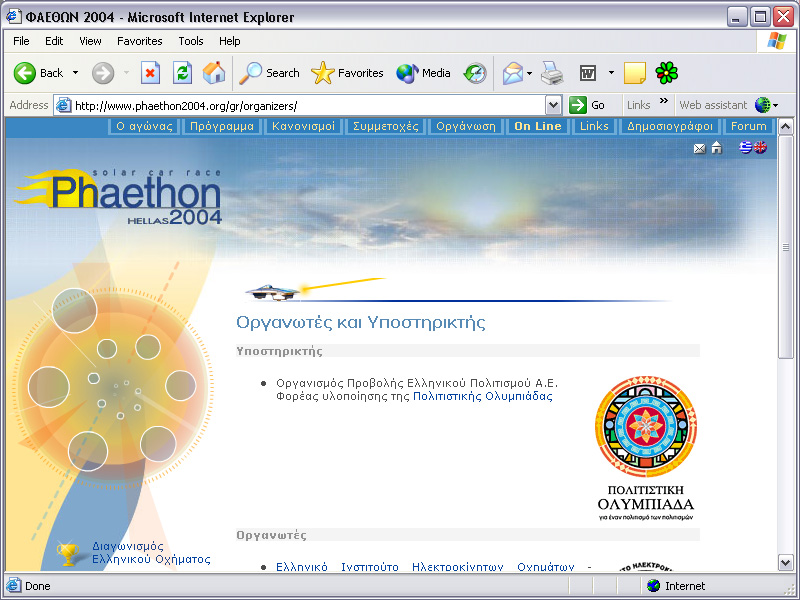
Task: Open the Ελληνικό Ινστιτούτο Ηλεκτροκίνητων Οχημάτων link
Action: click(425, 566)
